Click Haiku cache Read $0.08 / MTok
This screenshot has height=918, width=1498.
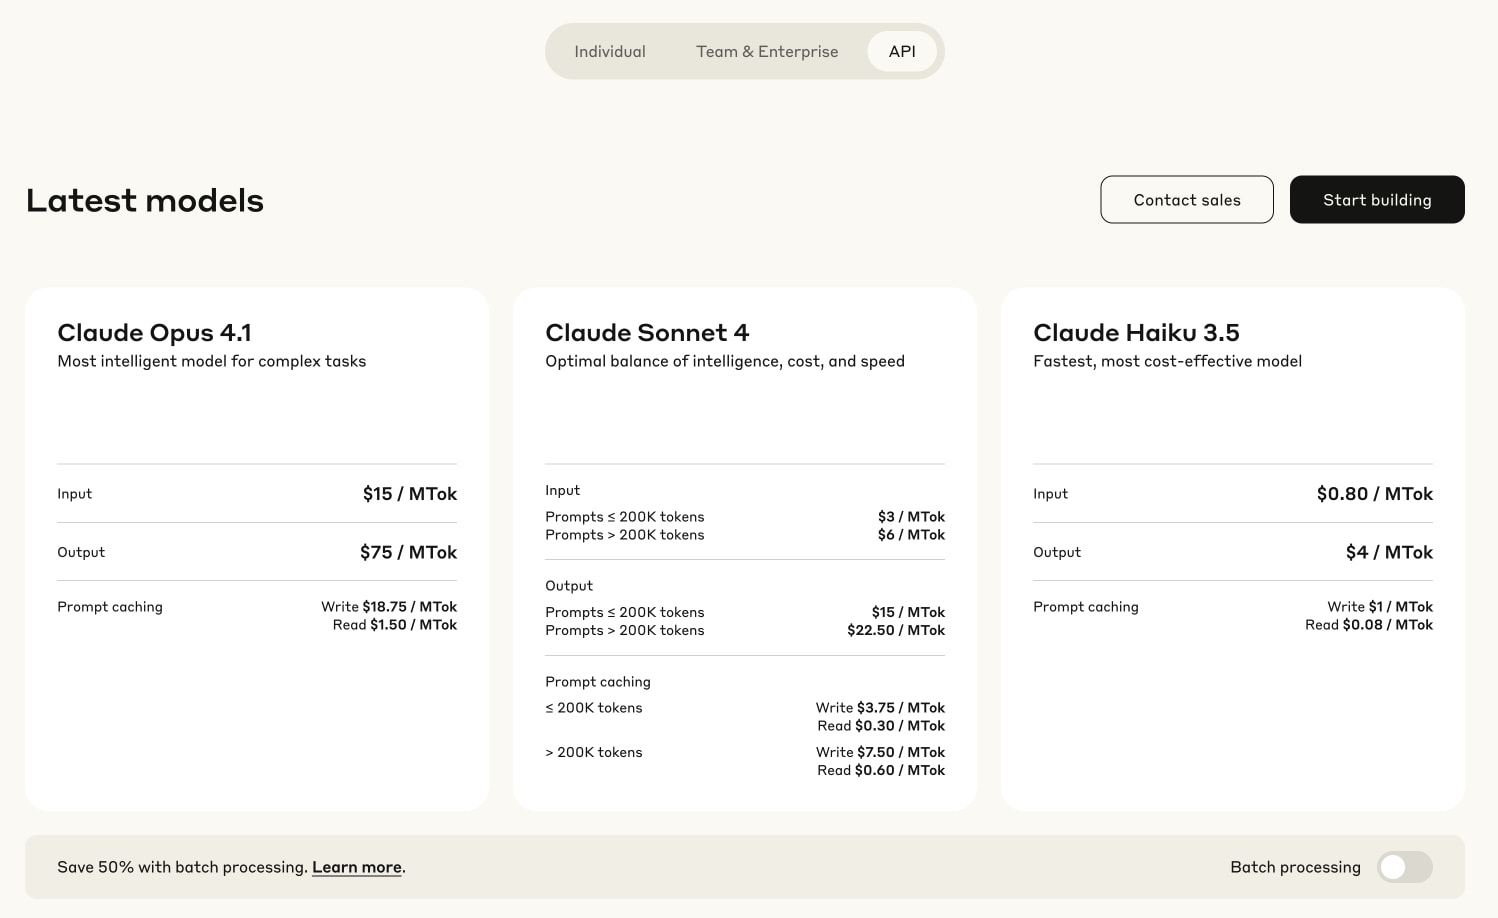click(1369, 624)
